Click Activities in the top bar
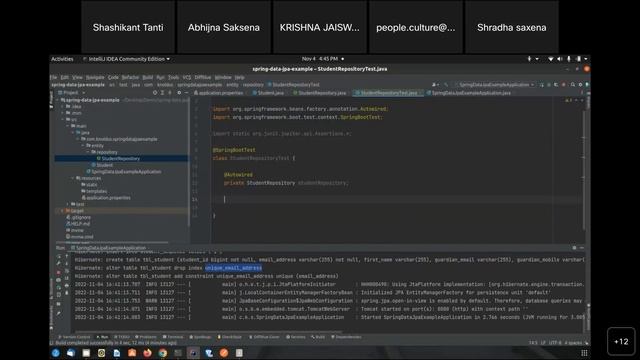640x360 pixels. pos(62,59)
